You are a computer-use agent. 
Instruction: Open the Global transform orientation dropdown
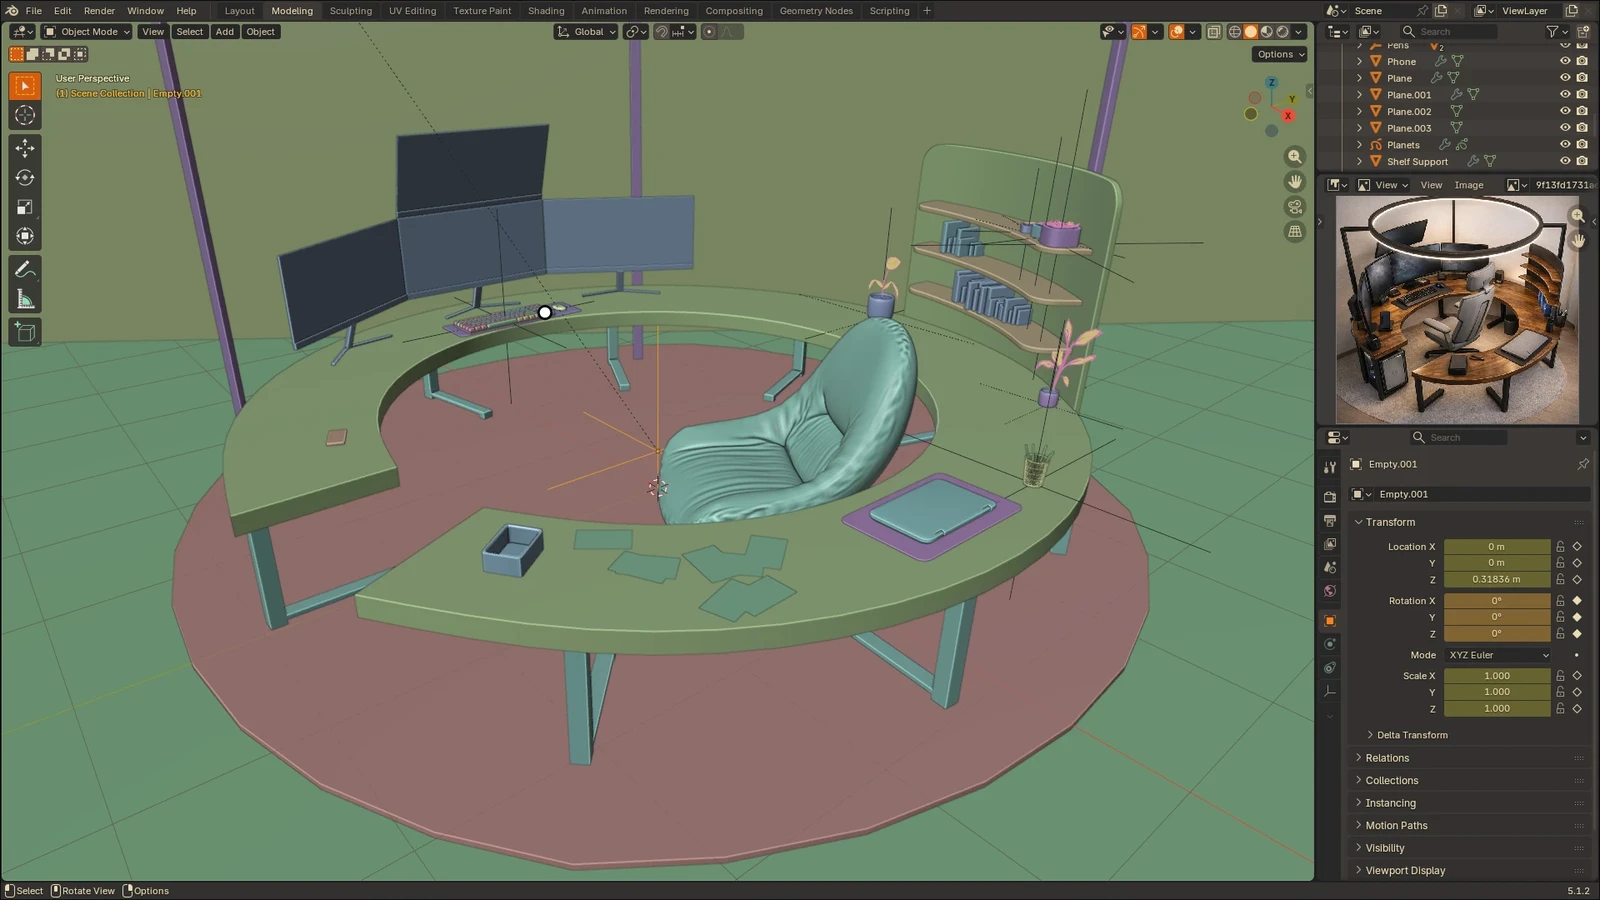tap(586, 32)
